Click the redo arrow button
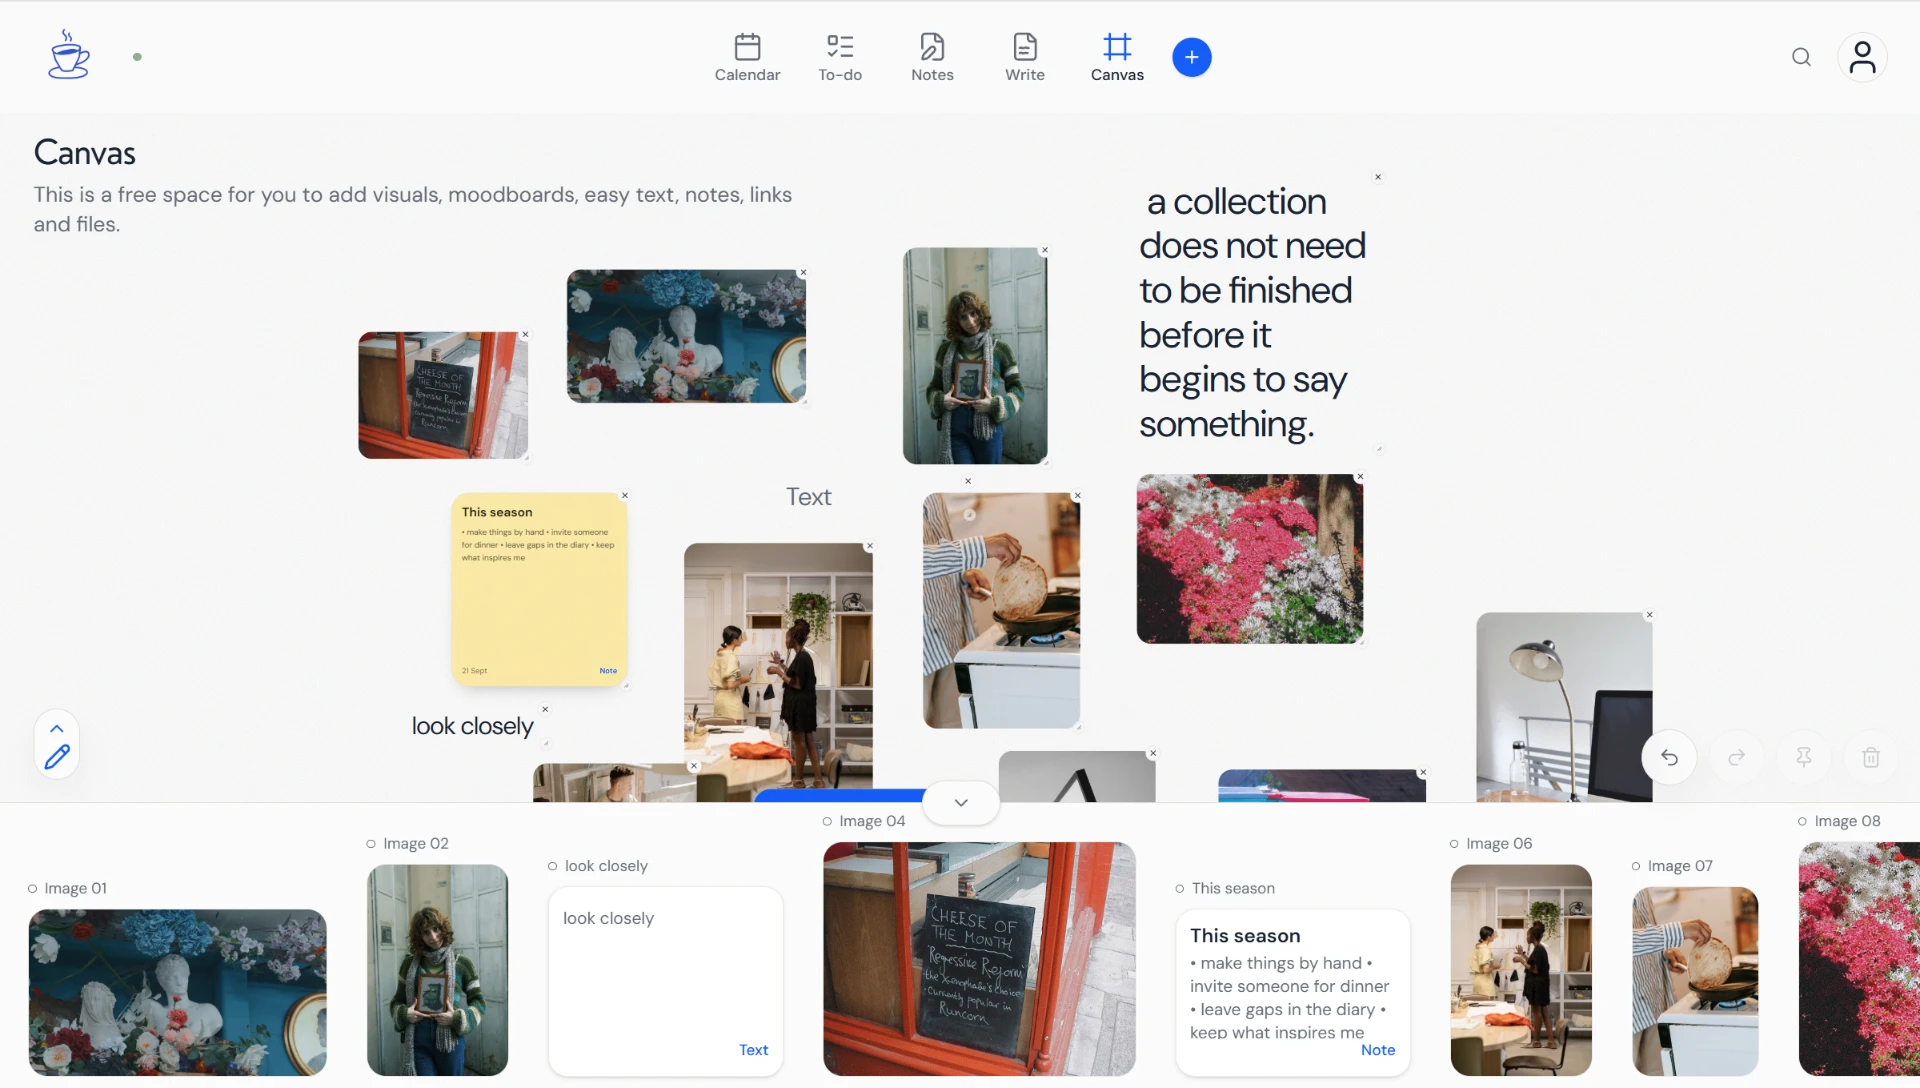 point(1737,757)
